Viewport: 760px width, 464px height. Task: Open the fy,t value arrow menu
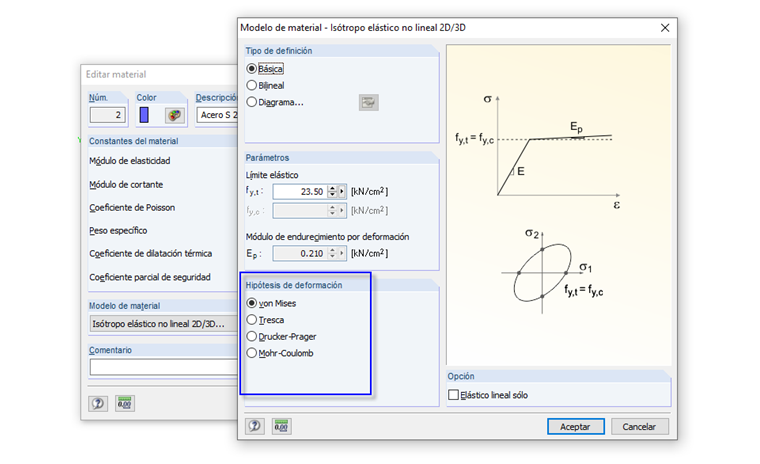pos(342,192)
